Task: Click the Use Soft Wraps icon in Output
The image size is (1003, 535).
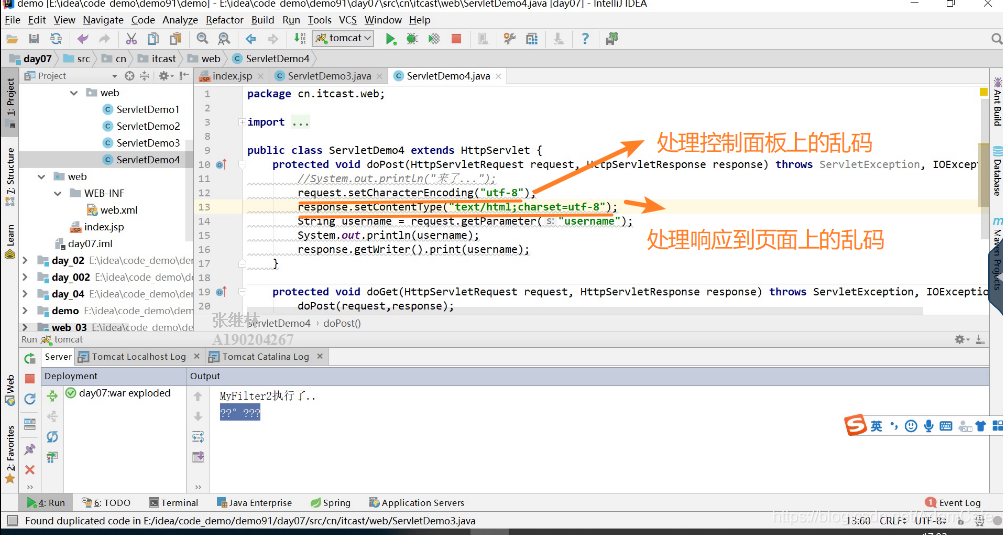Action: point(198,437)
